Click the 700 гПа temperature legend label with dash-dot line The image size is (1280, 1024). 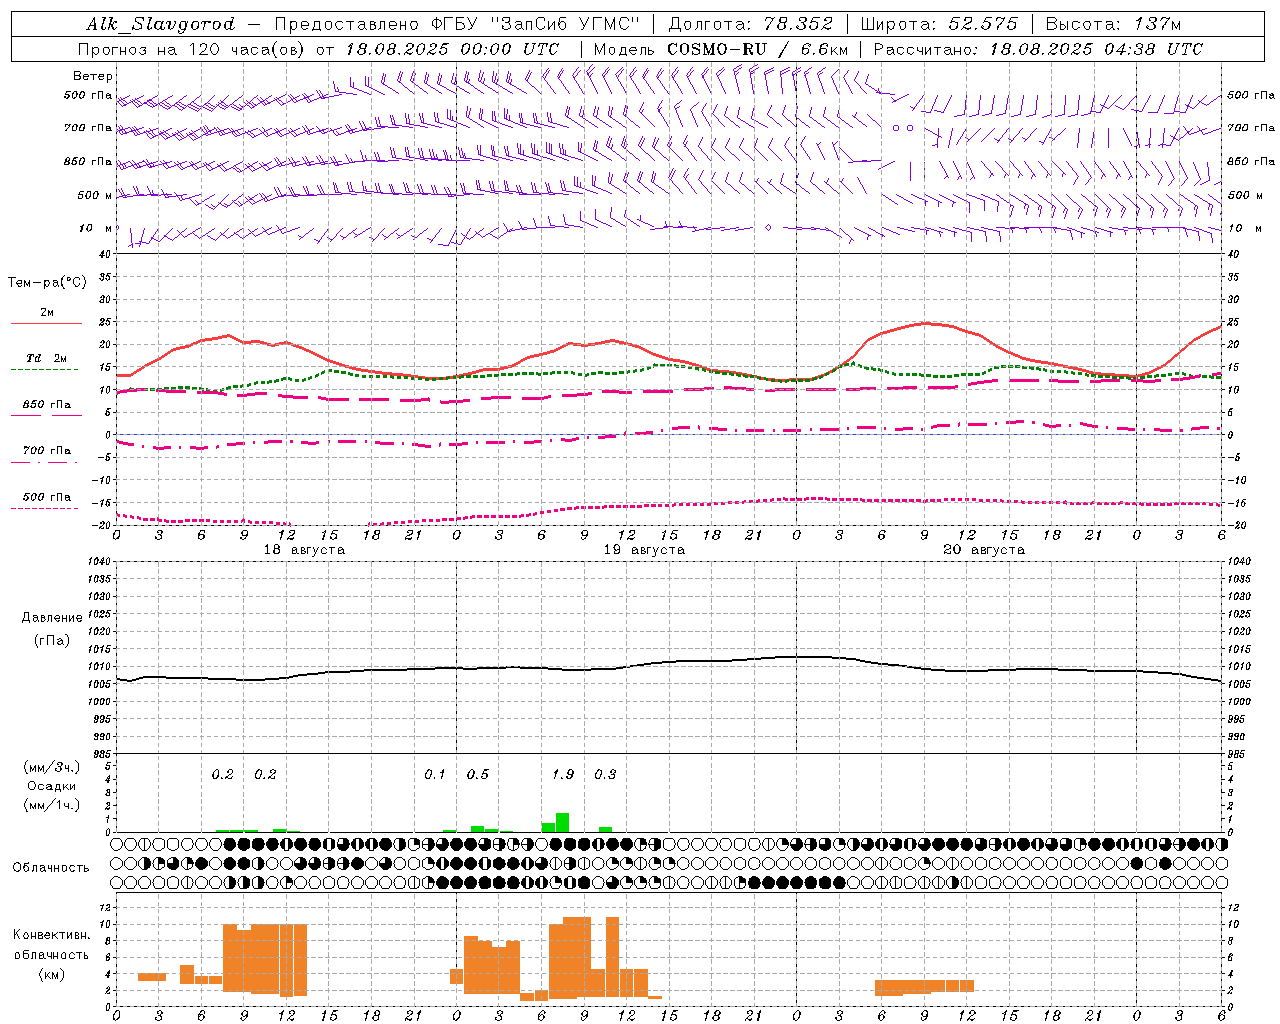click(x=46, y=451)
